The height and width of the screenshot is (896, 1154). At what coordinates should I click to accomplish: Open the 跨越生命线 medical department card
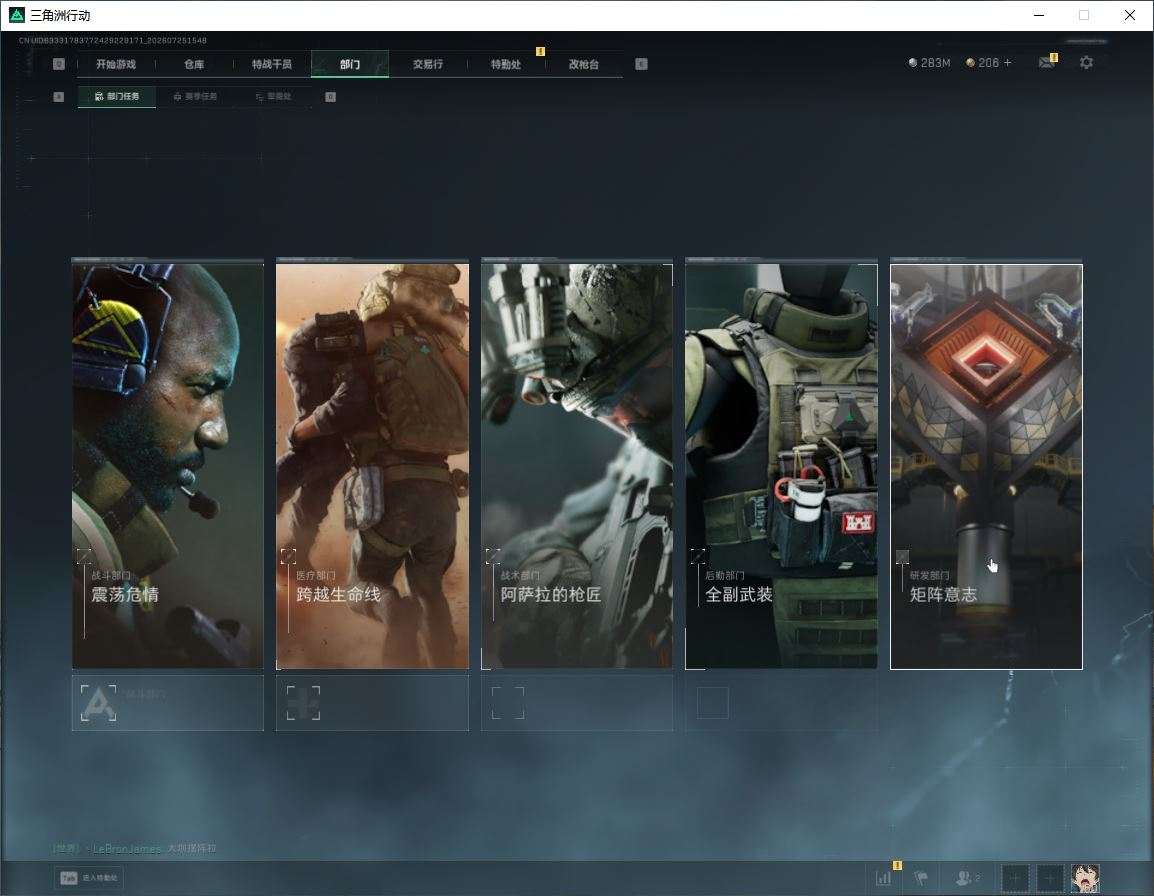click(372, 465)
